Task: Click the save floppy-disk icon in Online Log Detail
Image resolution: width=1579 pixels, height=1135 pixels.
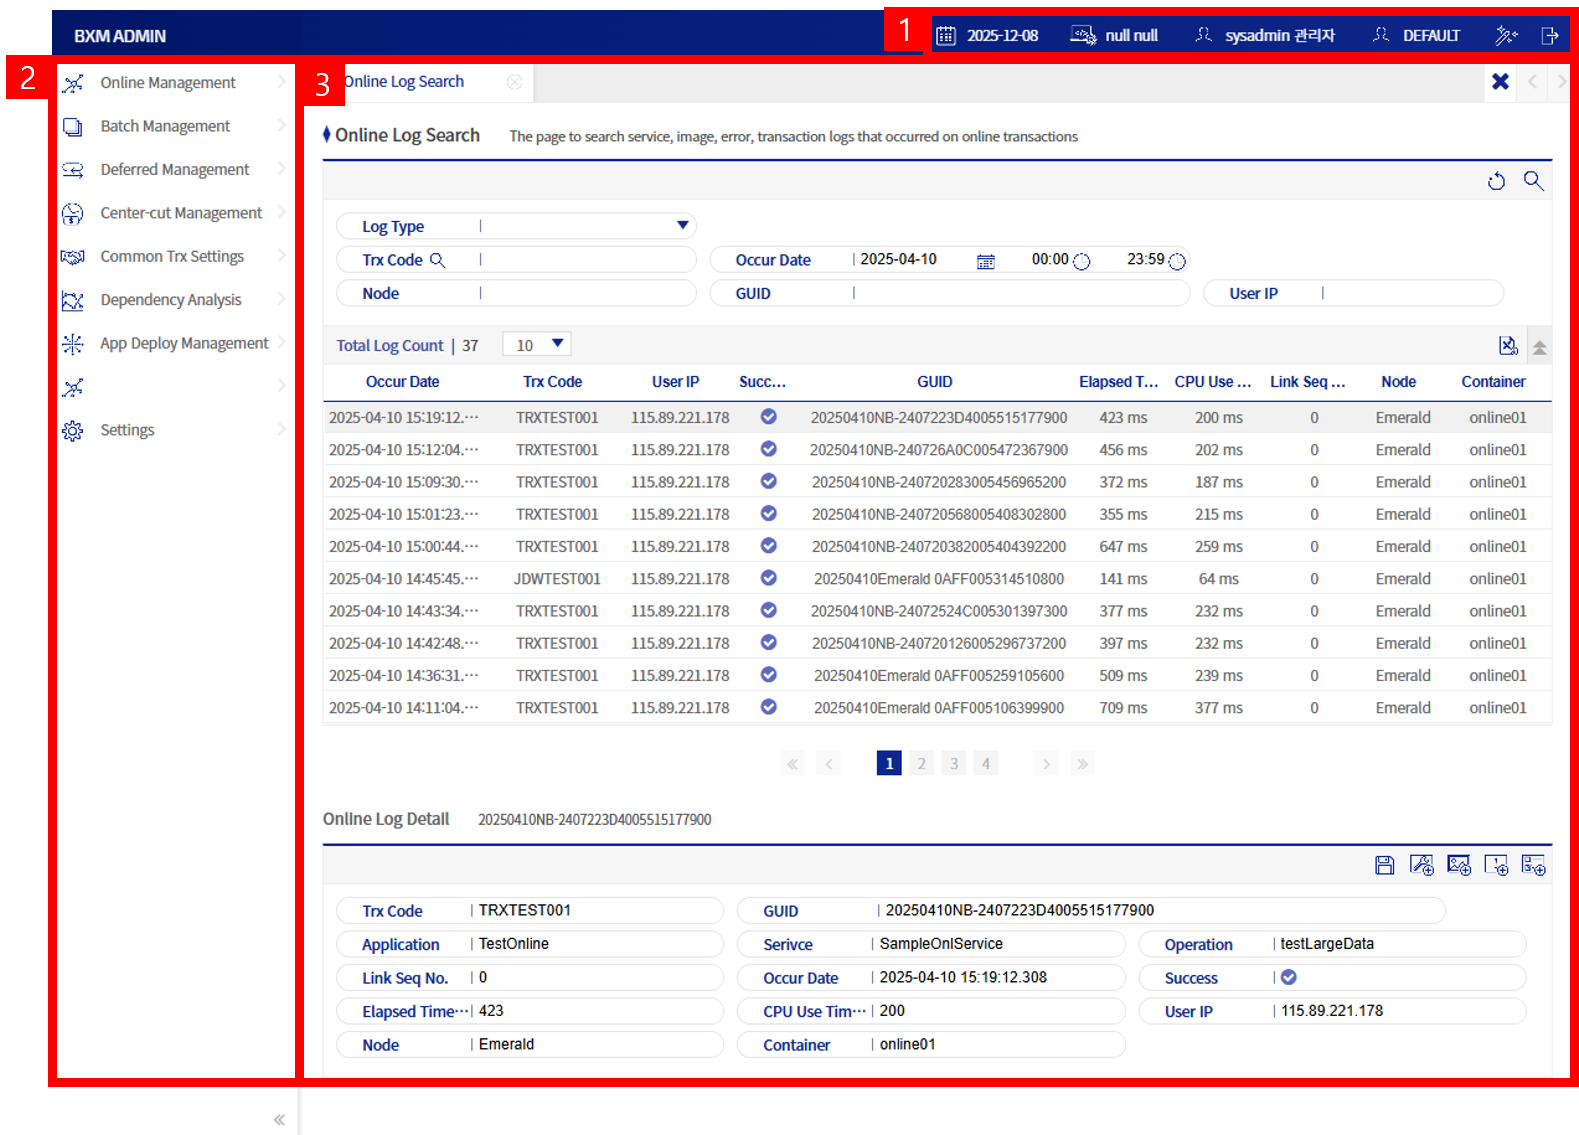Action: pyautogui.click(x=1384, y=865)
